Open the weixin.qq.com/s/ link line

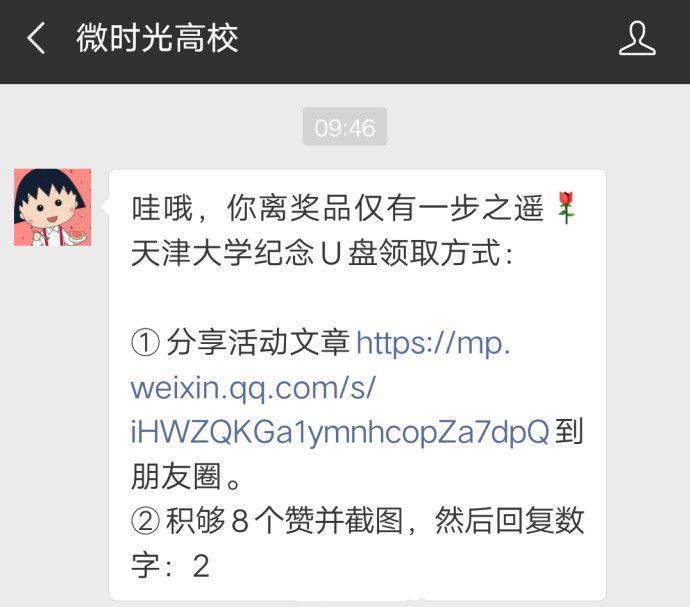pos(253,388)
